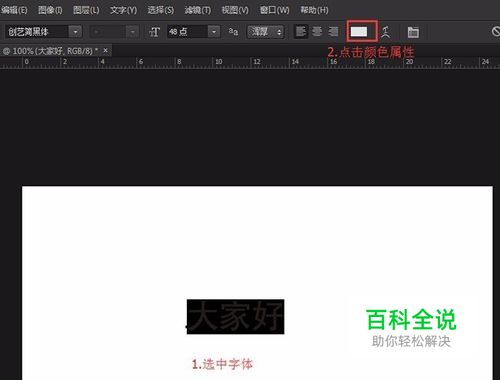
Task: Align text left
Action: pos(301,32)
